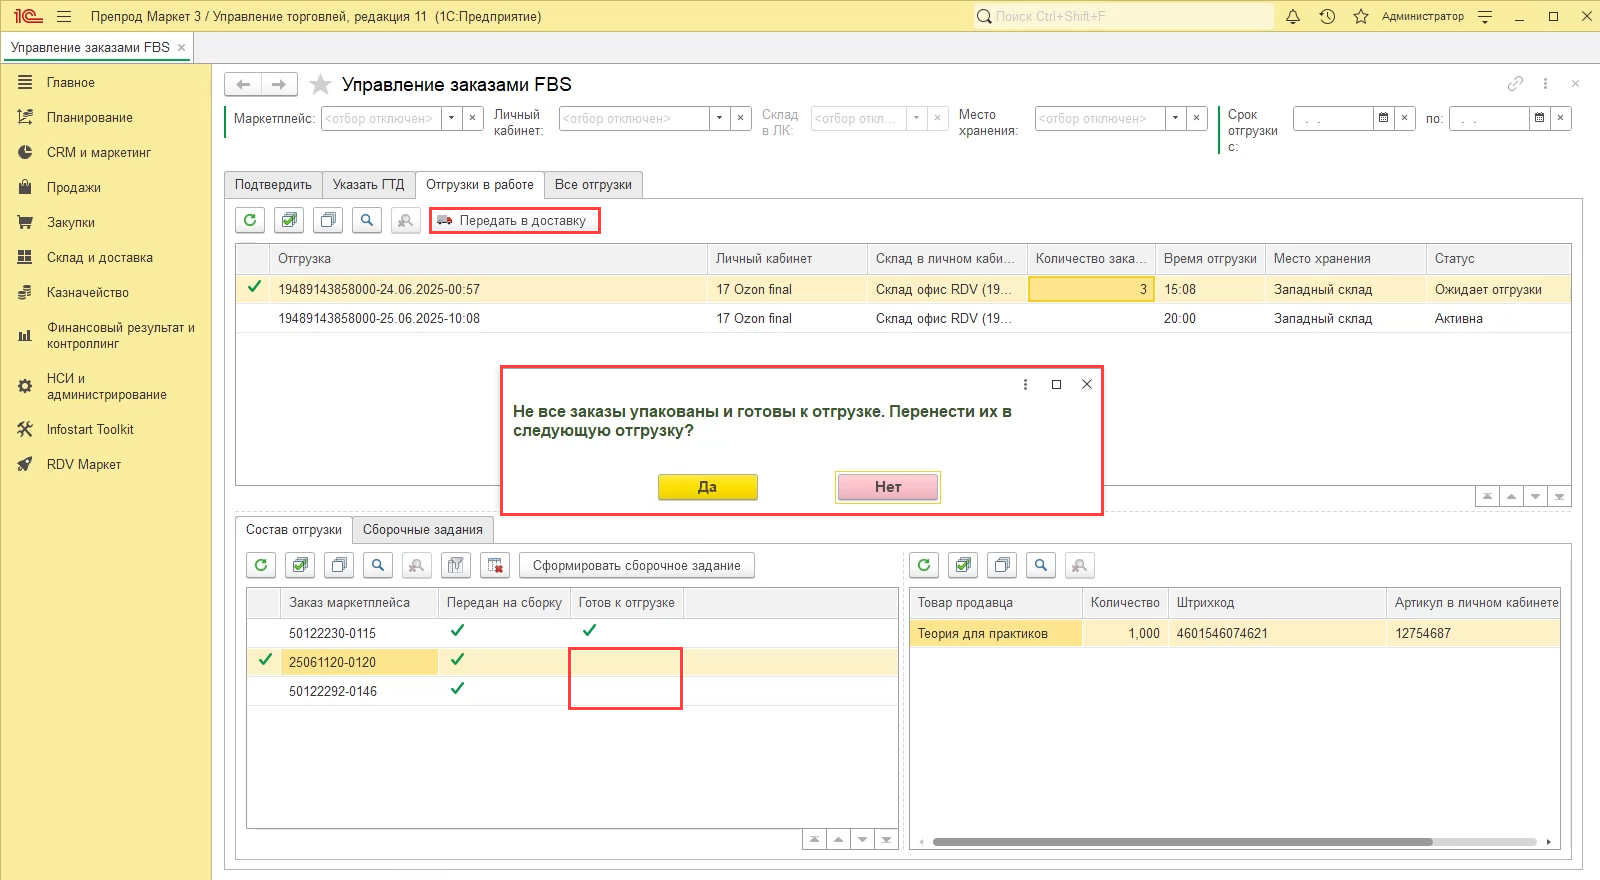Refresh the right goods table
The image size is (1600, 880).
[924, 565]
